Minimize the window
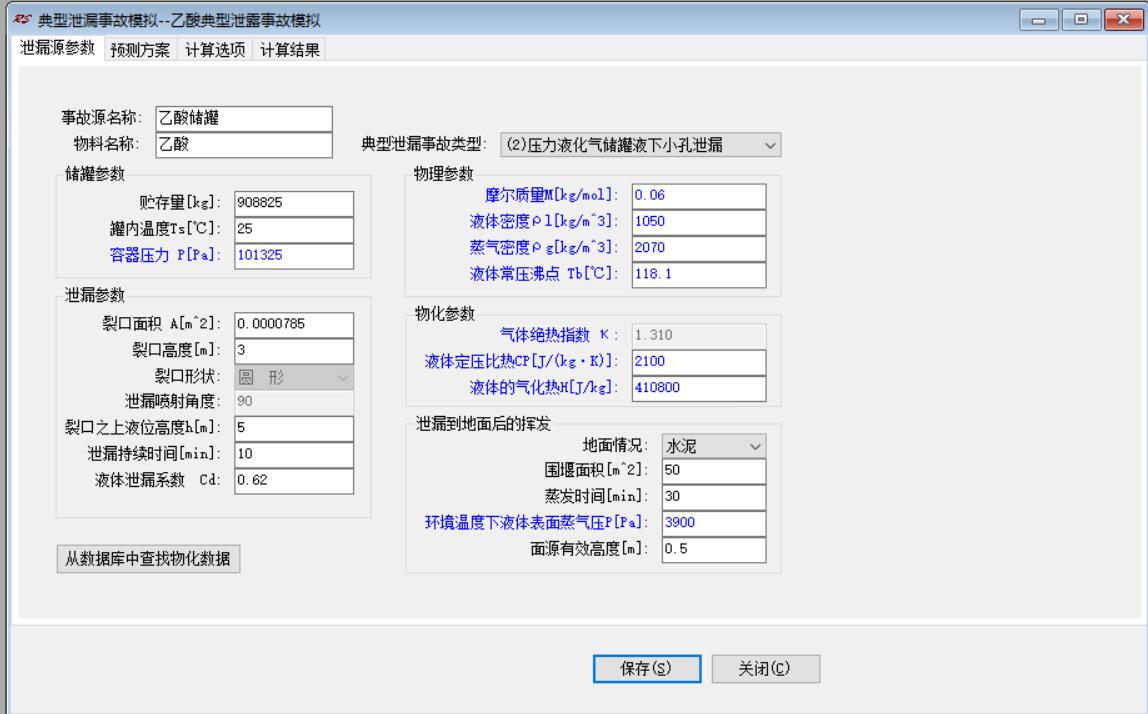This screenshot has height=714, width=1148. tap(1038, 20)
